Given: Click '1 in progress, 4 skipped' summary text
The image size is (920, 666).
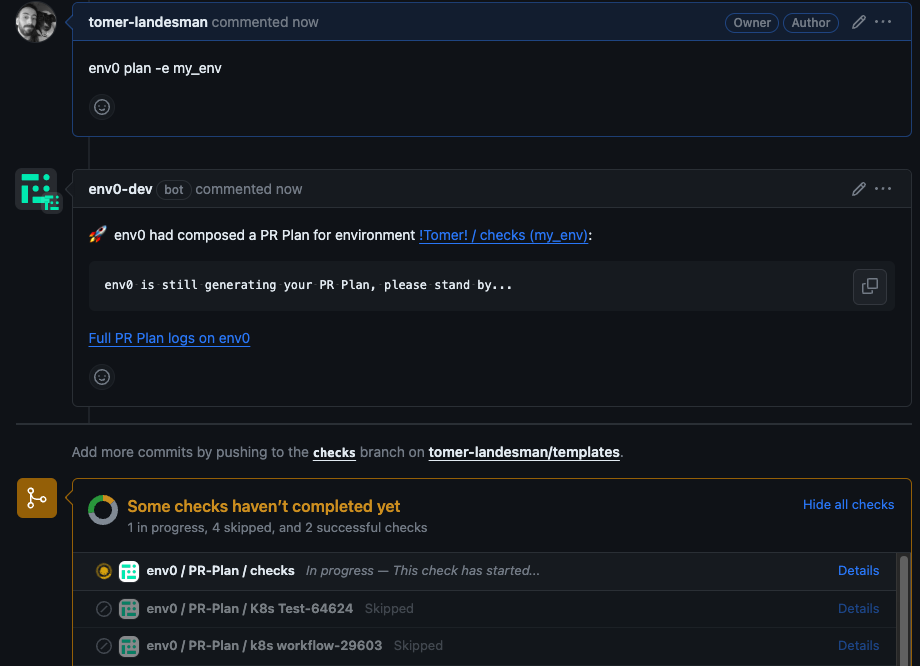Looking at the screenshot, I should click(x=277, y=528).
